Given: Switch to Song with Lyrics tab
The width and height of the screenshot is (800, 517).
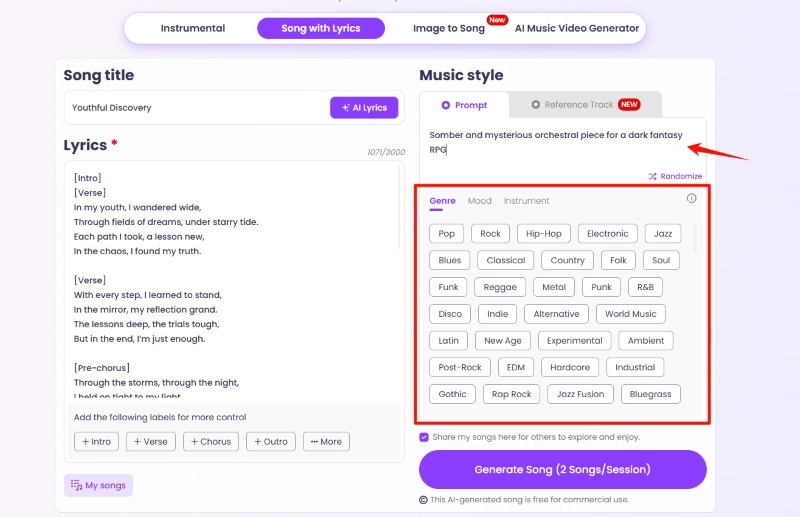Looking at the screenshot, I should click(x=321, y=28).
